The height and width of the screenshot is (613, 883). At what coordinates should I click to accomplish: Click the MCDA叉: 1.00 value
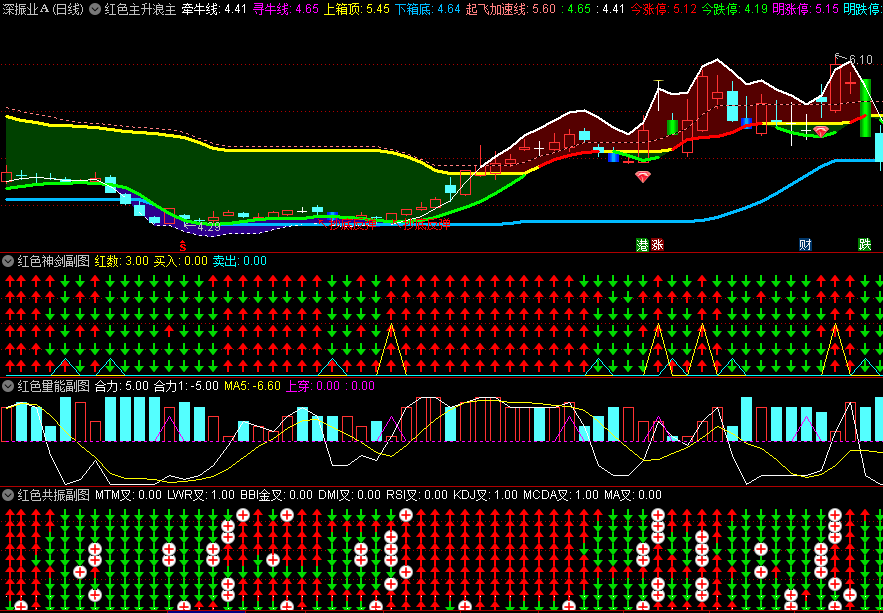pyautogui.click(x=561, y=495)
